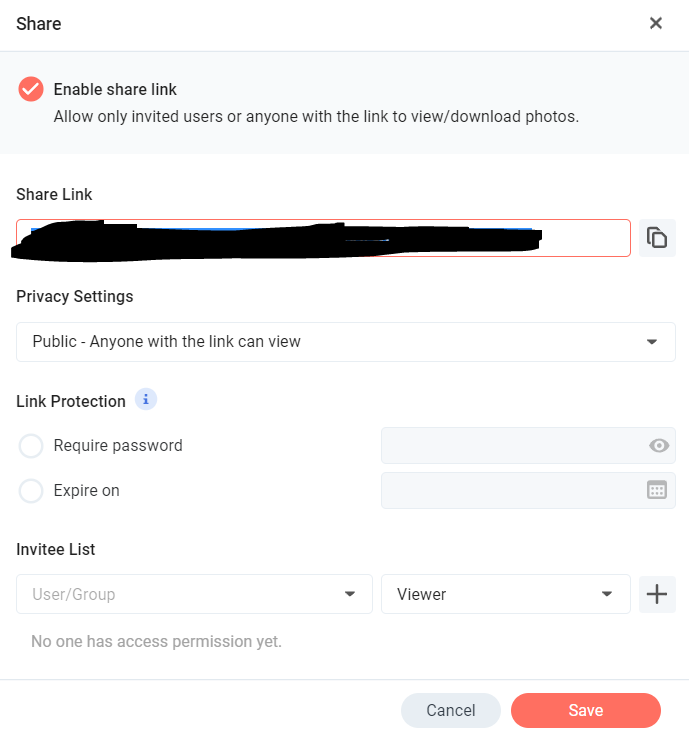
Task: Add invitee with the plus icon
Action: coord(657,594)
